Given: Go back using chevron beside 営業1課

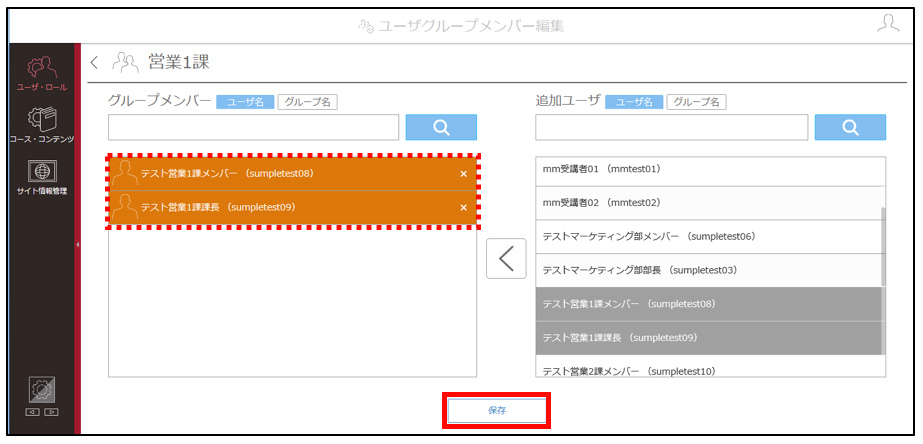Looking at the screenshot, I should [x=95, y=61].
